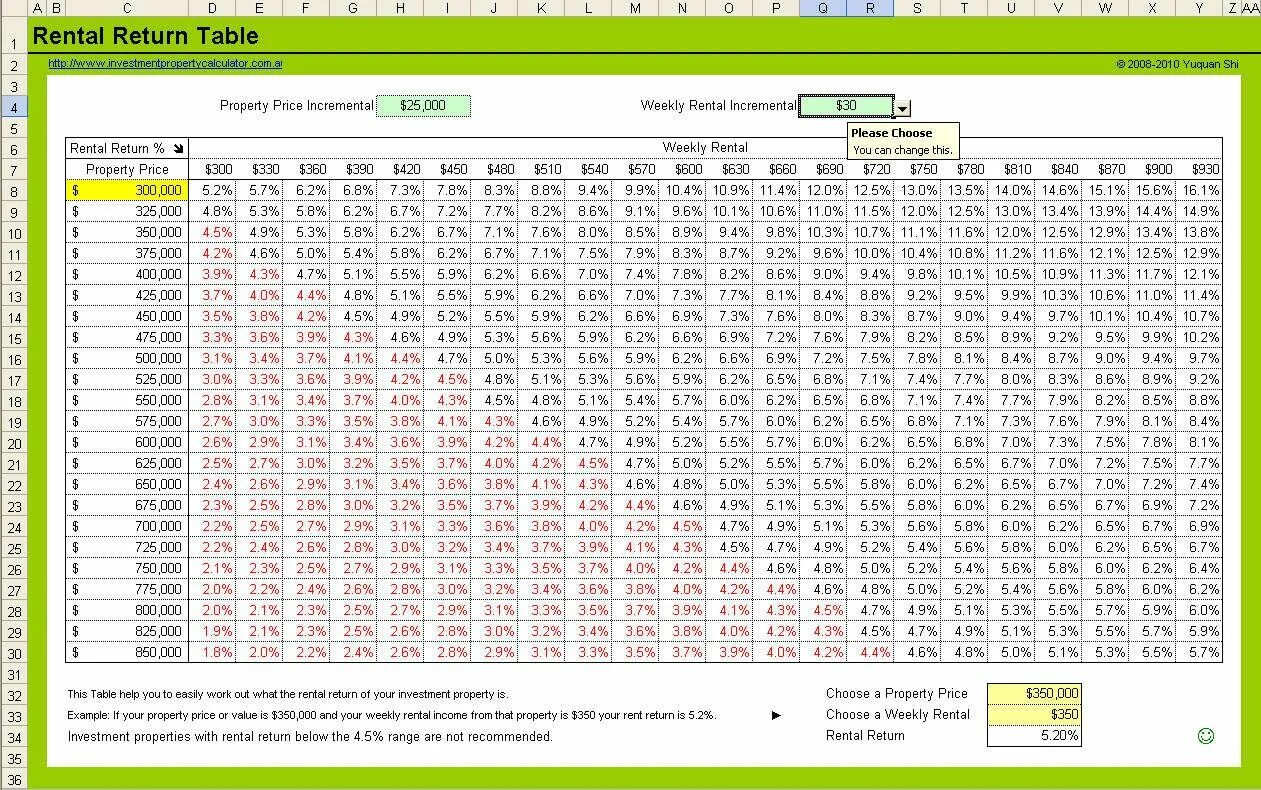Select row header 34
This screenshot has height=790, width=1261.
pos(14,736)
